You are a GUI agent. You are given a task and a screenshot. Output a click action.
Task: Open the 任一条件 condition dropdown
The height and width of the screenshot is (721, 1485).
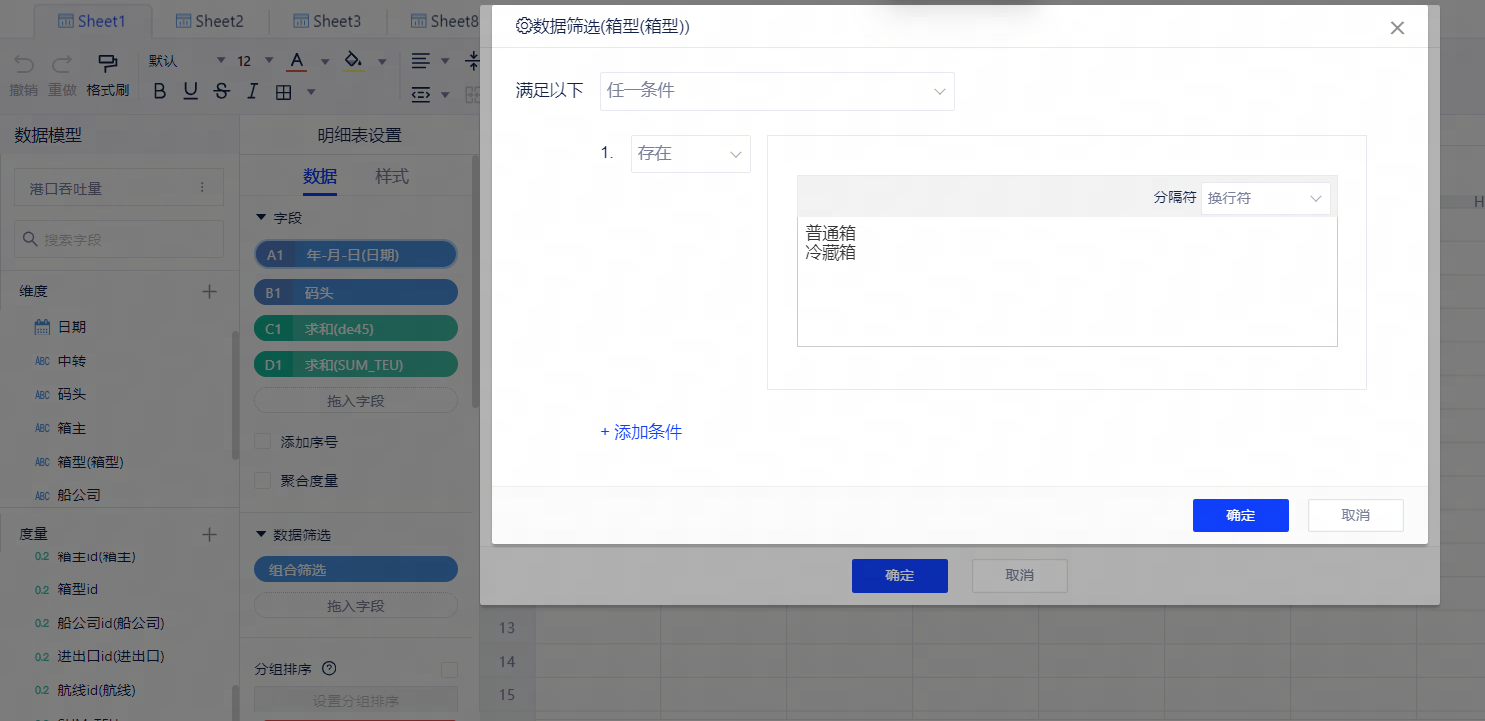(777, 91)
